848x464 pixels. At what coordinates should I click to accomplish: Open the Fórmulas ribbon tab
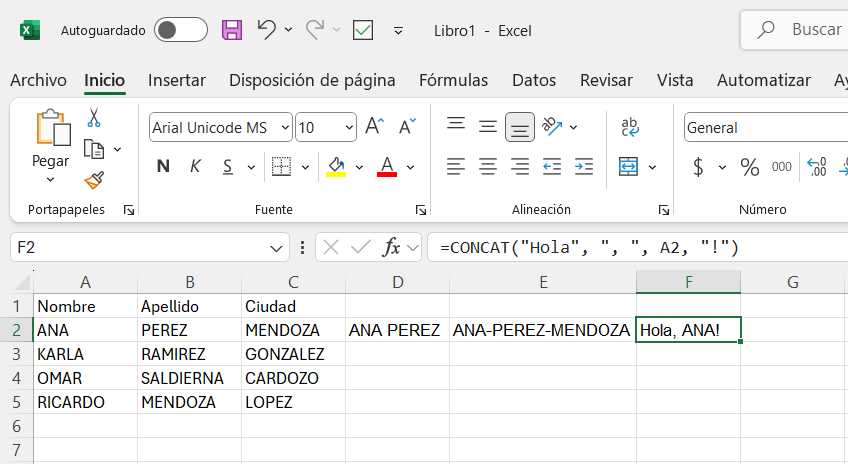(453, 80)
